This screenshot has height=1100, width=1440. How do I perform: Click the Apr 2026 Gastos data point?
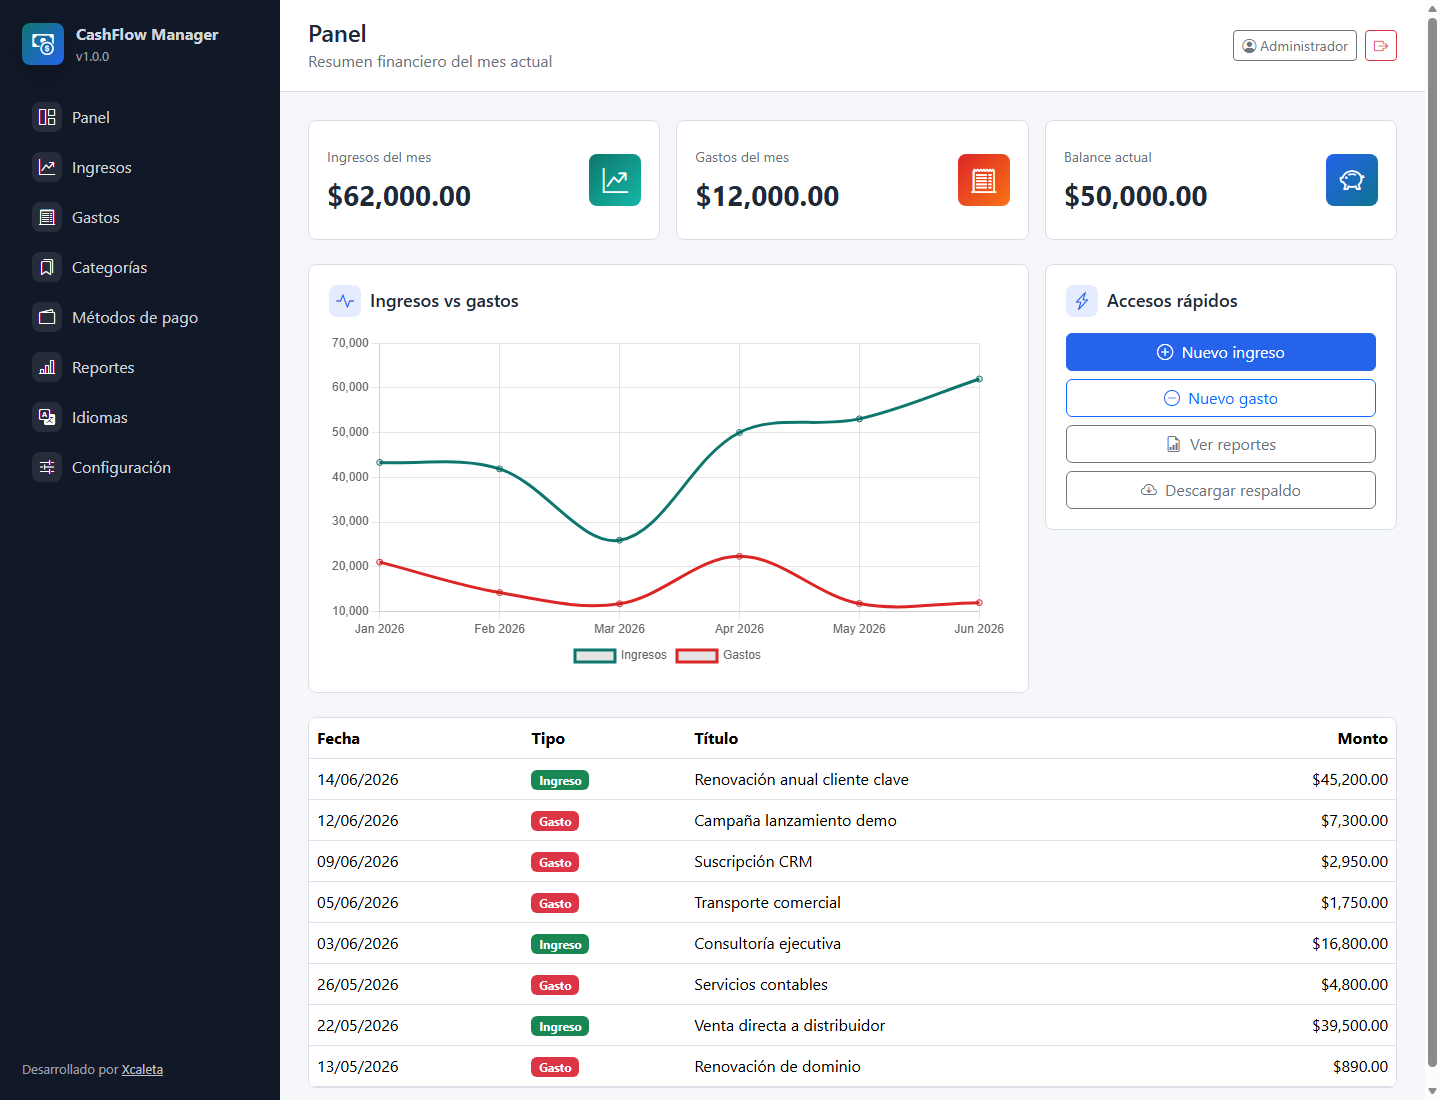click(739, 556)
